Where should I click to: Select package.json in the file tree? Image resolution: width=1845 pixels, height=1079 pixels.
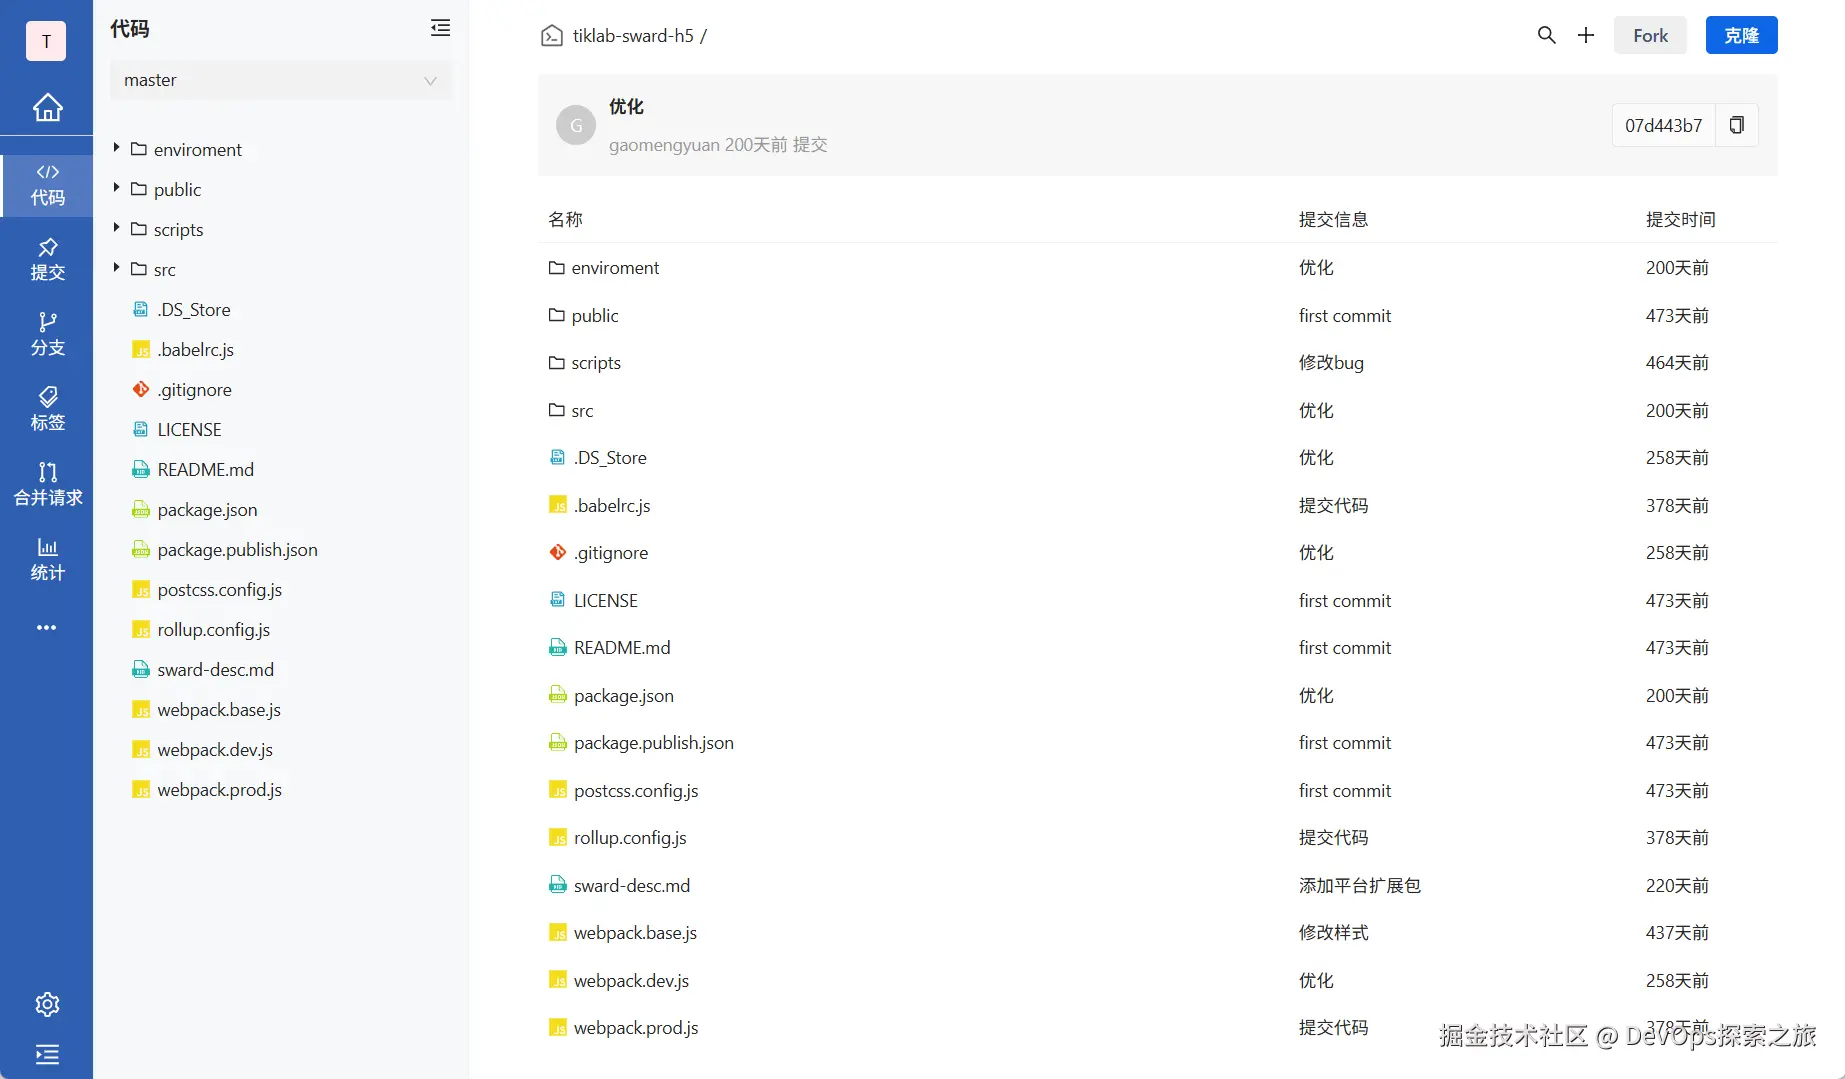click(207, 510)
